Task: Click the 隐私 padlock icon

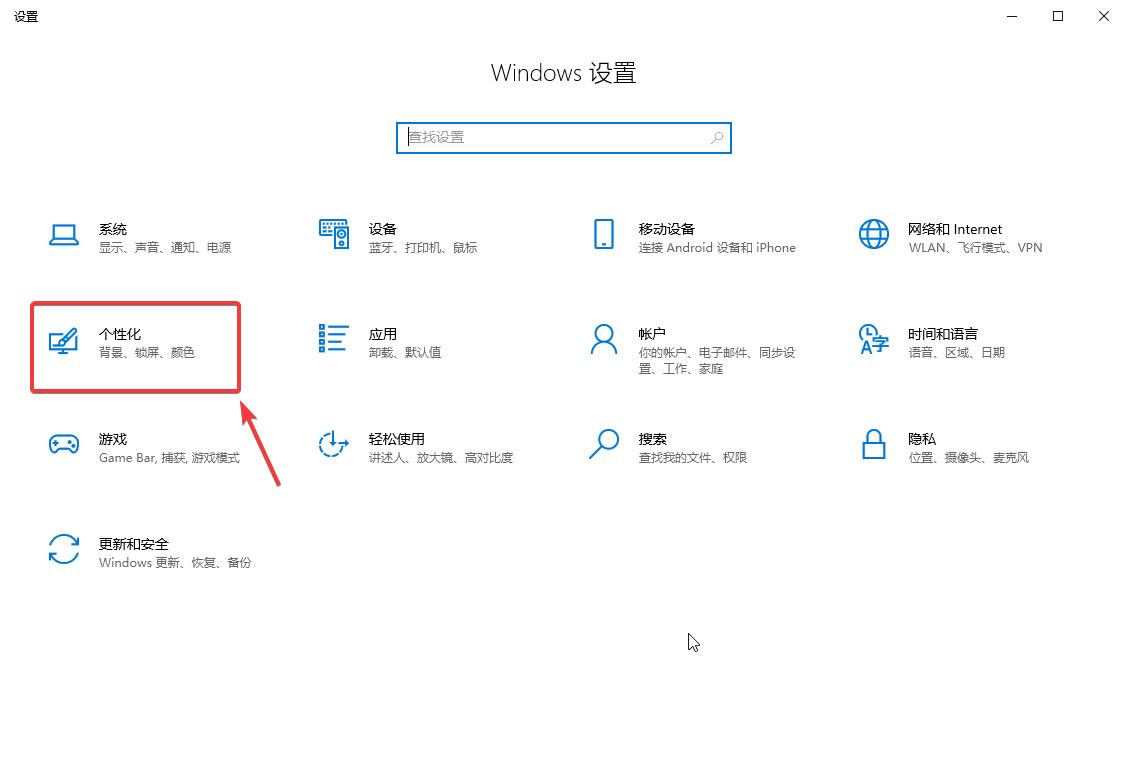Action: coord(874,444)
